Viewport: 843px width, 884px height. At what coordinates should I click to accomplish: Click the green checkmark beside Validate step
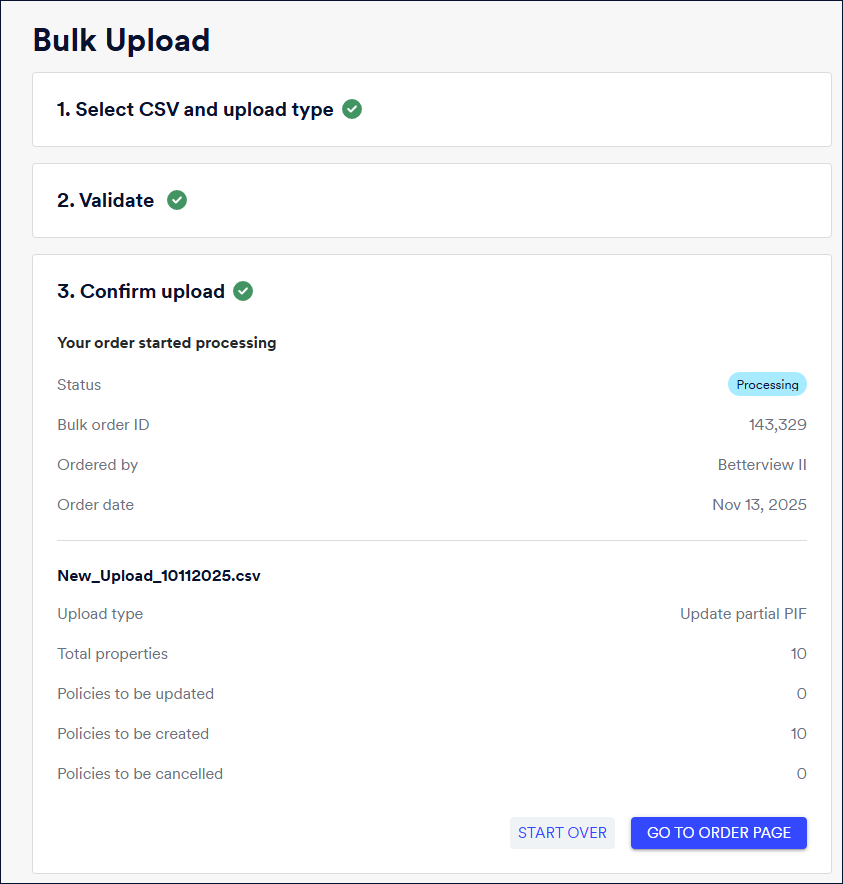pyautogui.click(x=177, y=200)
